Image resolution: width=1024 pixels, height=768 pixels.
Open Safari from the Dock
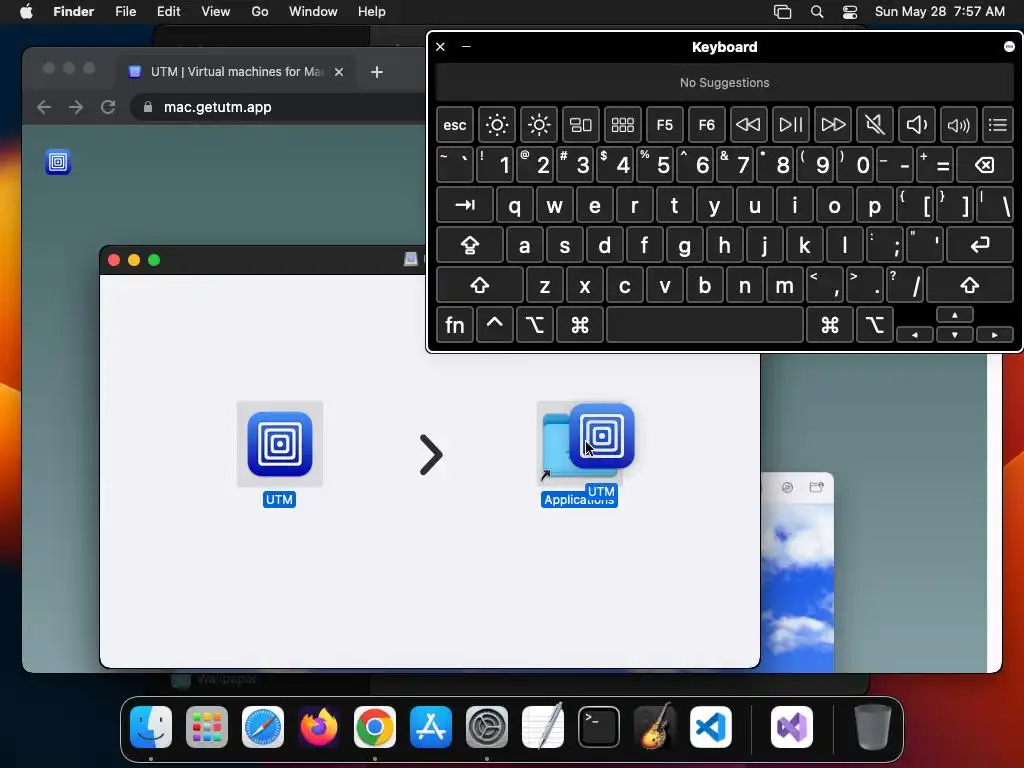coord(263,727)
